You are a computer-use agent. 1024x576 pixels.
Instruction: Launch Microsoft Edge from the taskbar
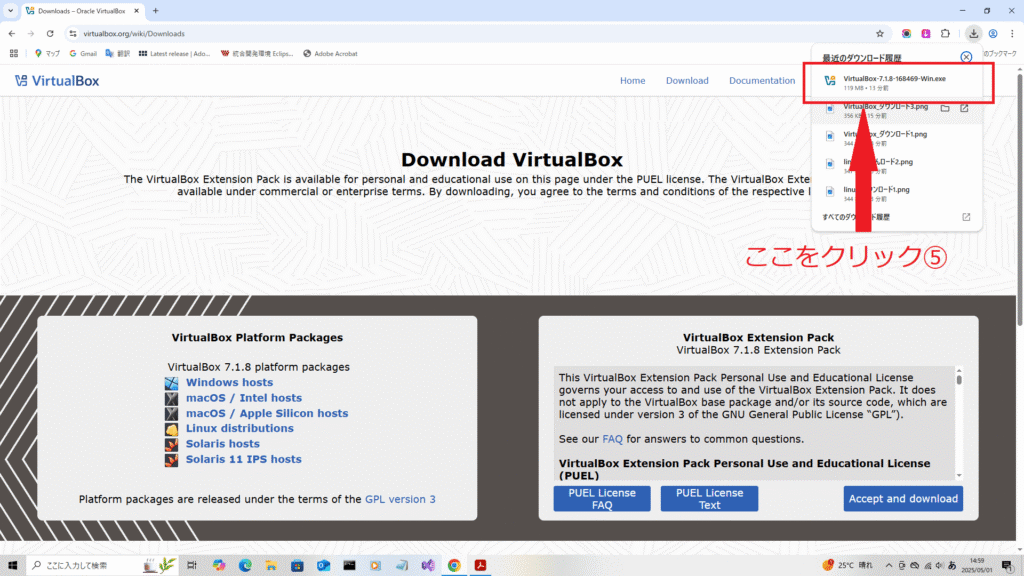coord(245,565)
